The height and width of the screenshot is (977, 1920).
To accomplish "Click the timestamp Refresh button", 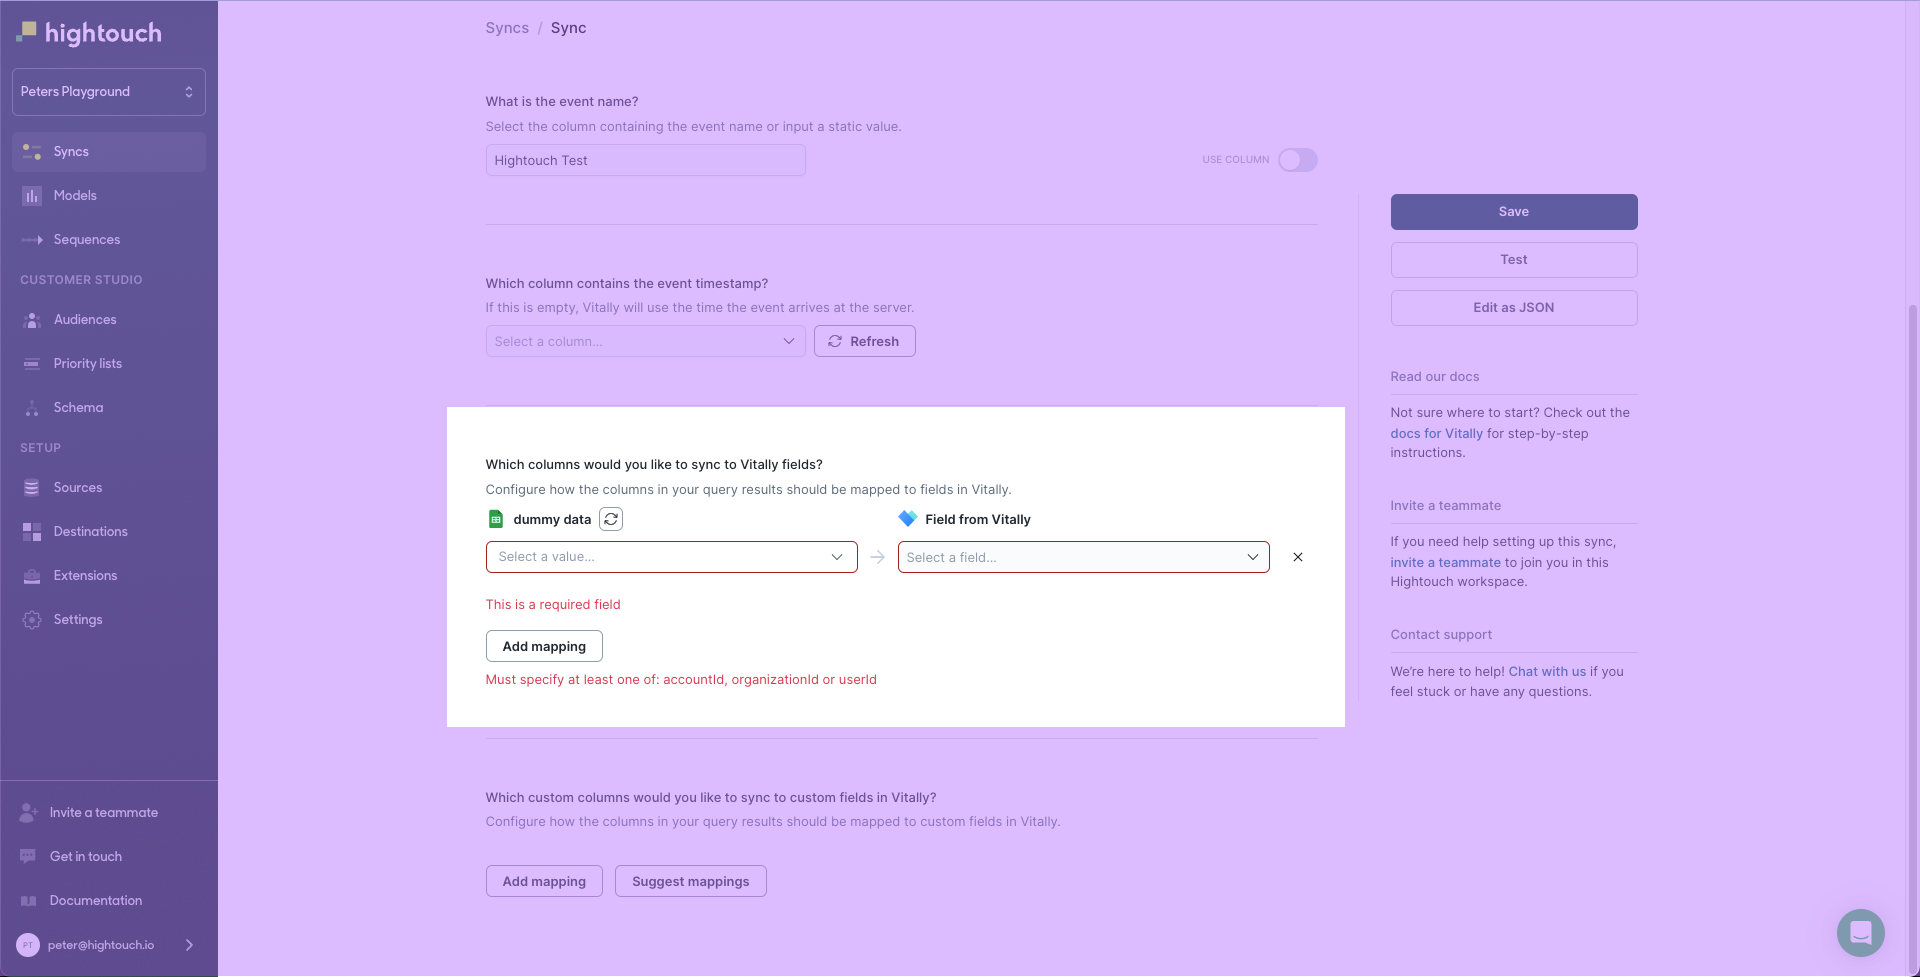I will coord(865,341).
